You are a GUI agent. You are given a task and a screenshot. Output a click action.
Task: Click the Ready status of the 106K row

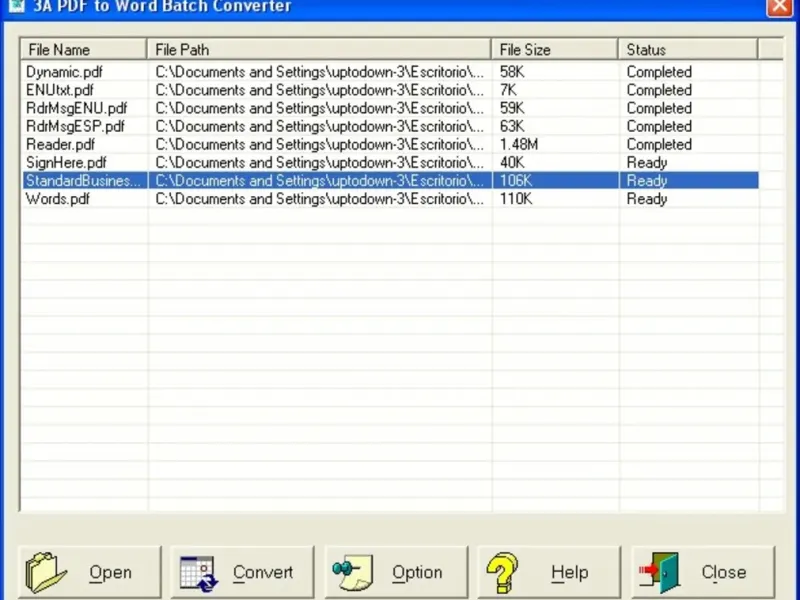click(647, 181)
